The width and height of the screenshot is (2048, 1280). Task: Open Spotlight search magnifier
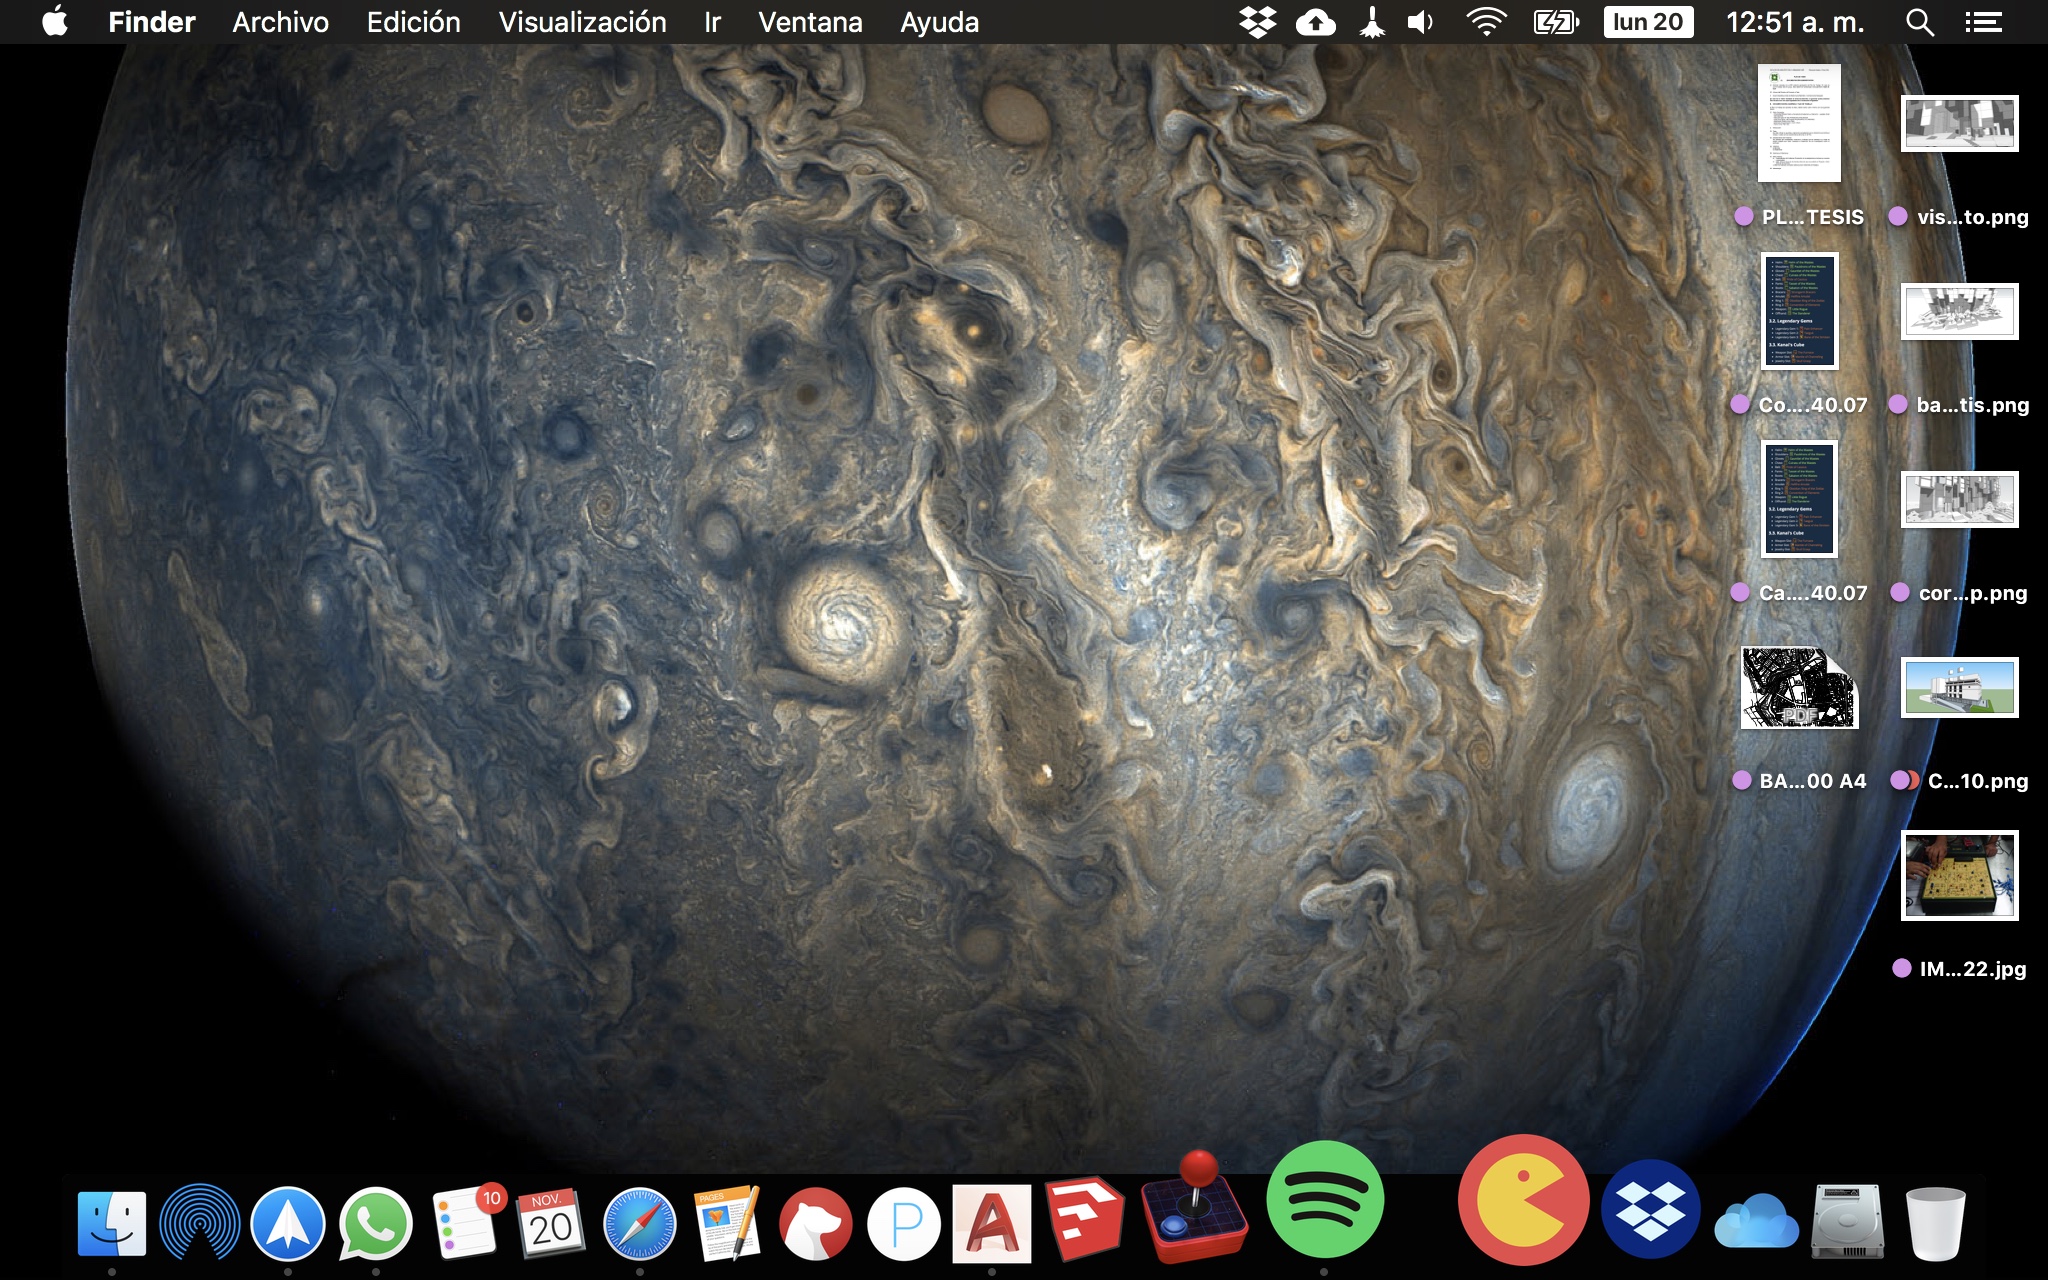pyautogui.click(x=1918, y=22)
